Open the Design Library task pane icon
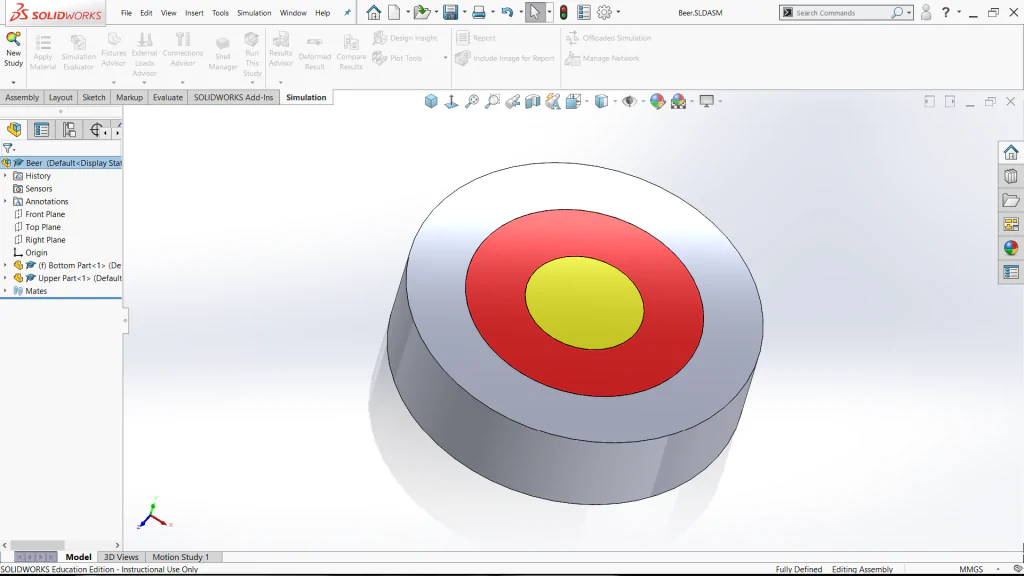 tap(1011, 176)
